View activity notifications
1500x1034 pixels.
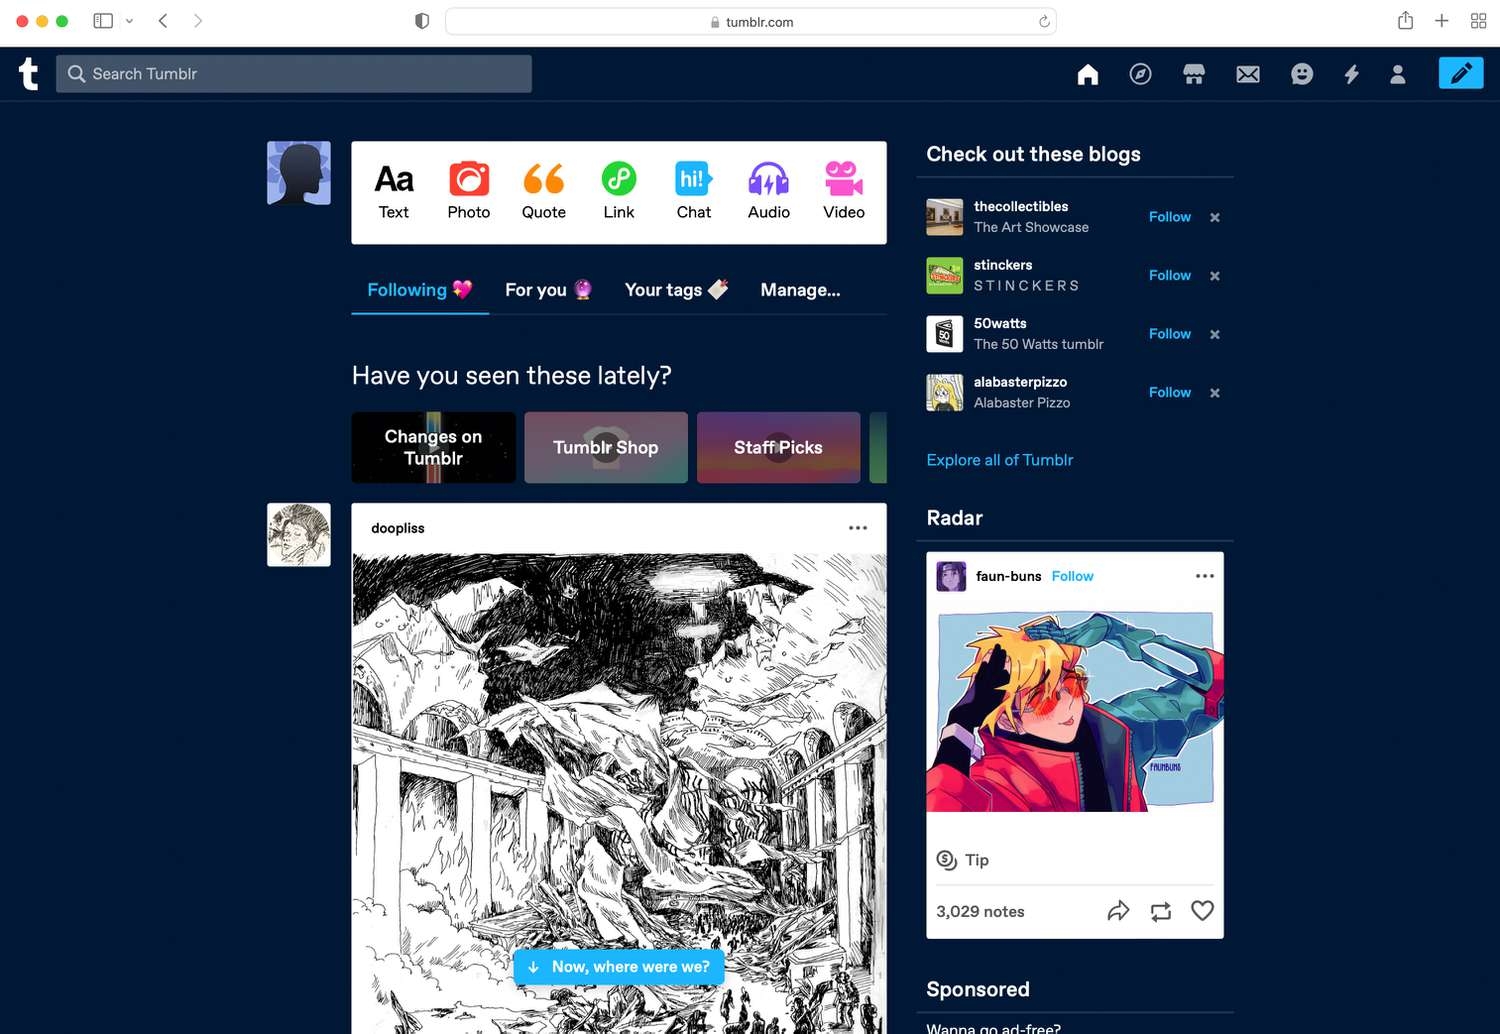click(x=1351, y=73)
